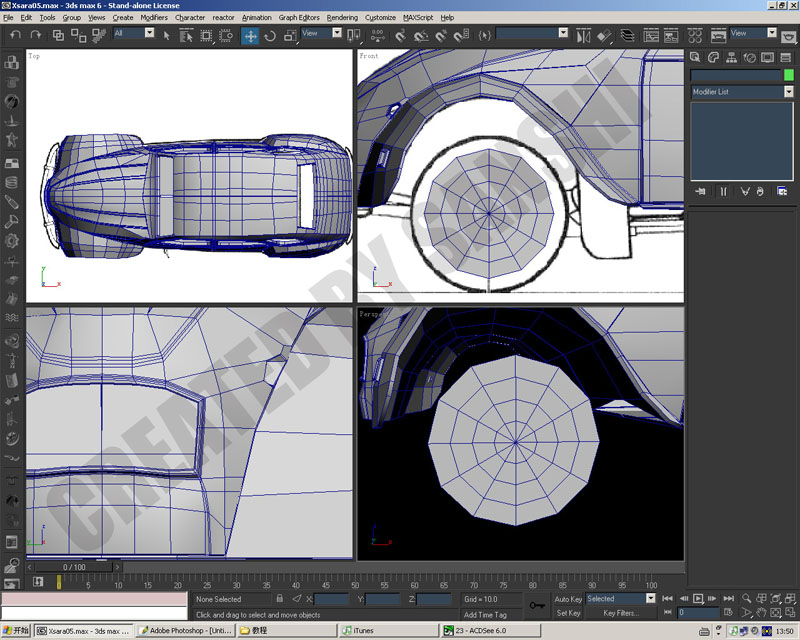The image size is (800, 640).
Task: Switch to the Display command panel tab
Action: click(x=767, y=58)
